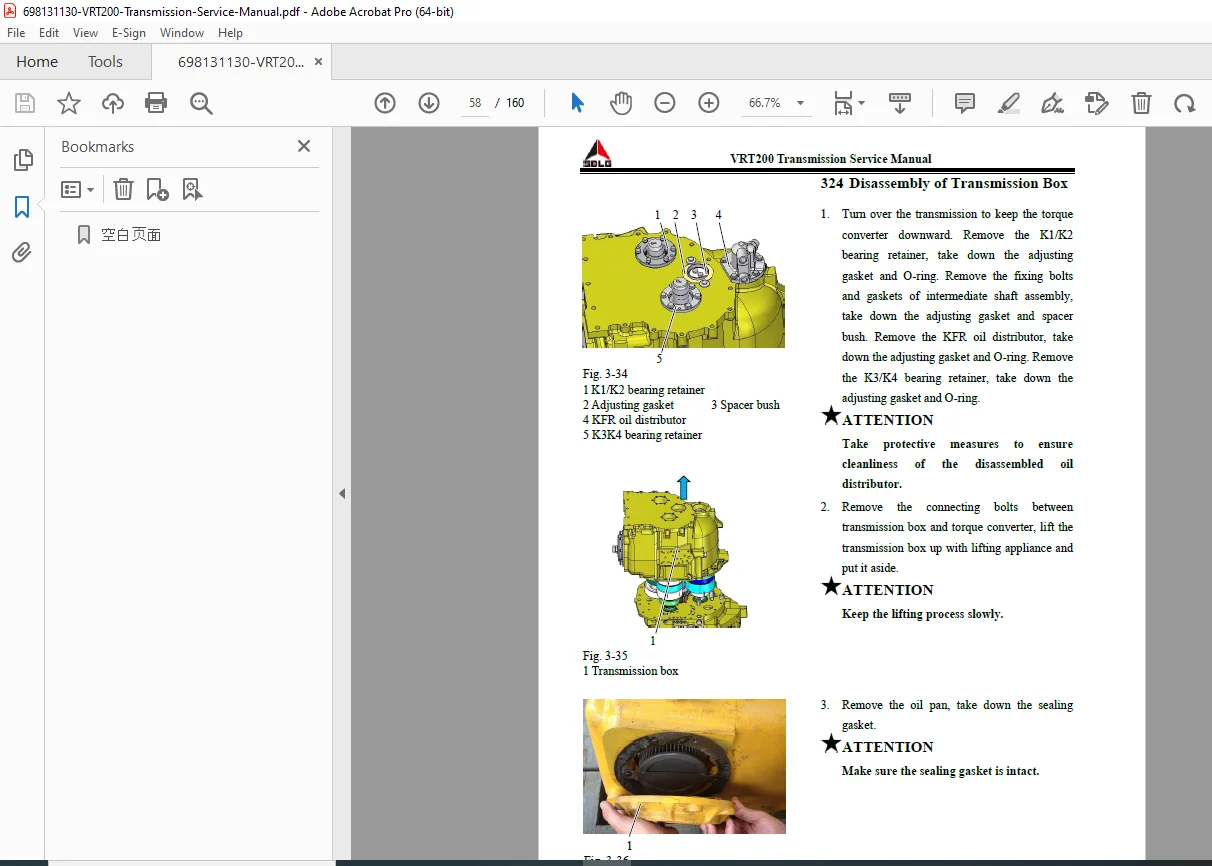Click the text '4 KFR oil distributor'
Screen dimensions: 1212x866
[x=635, y=420]
